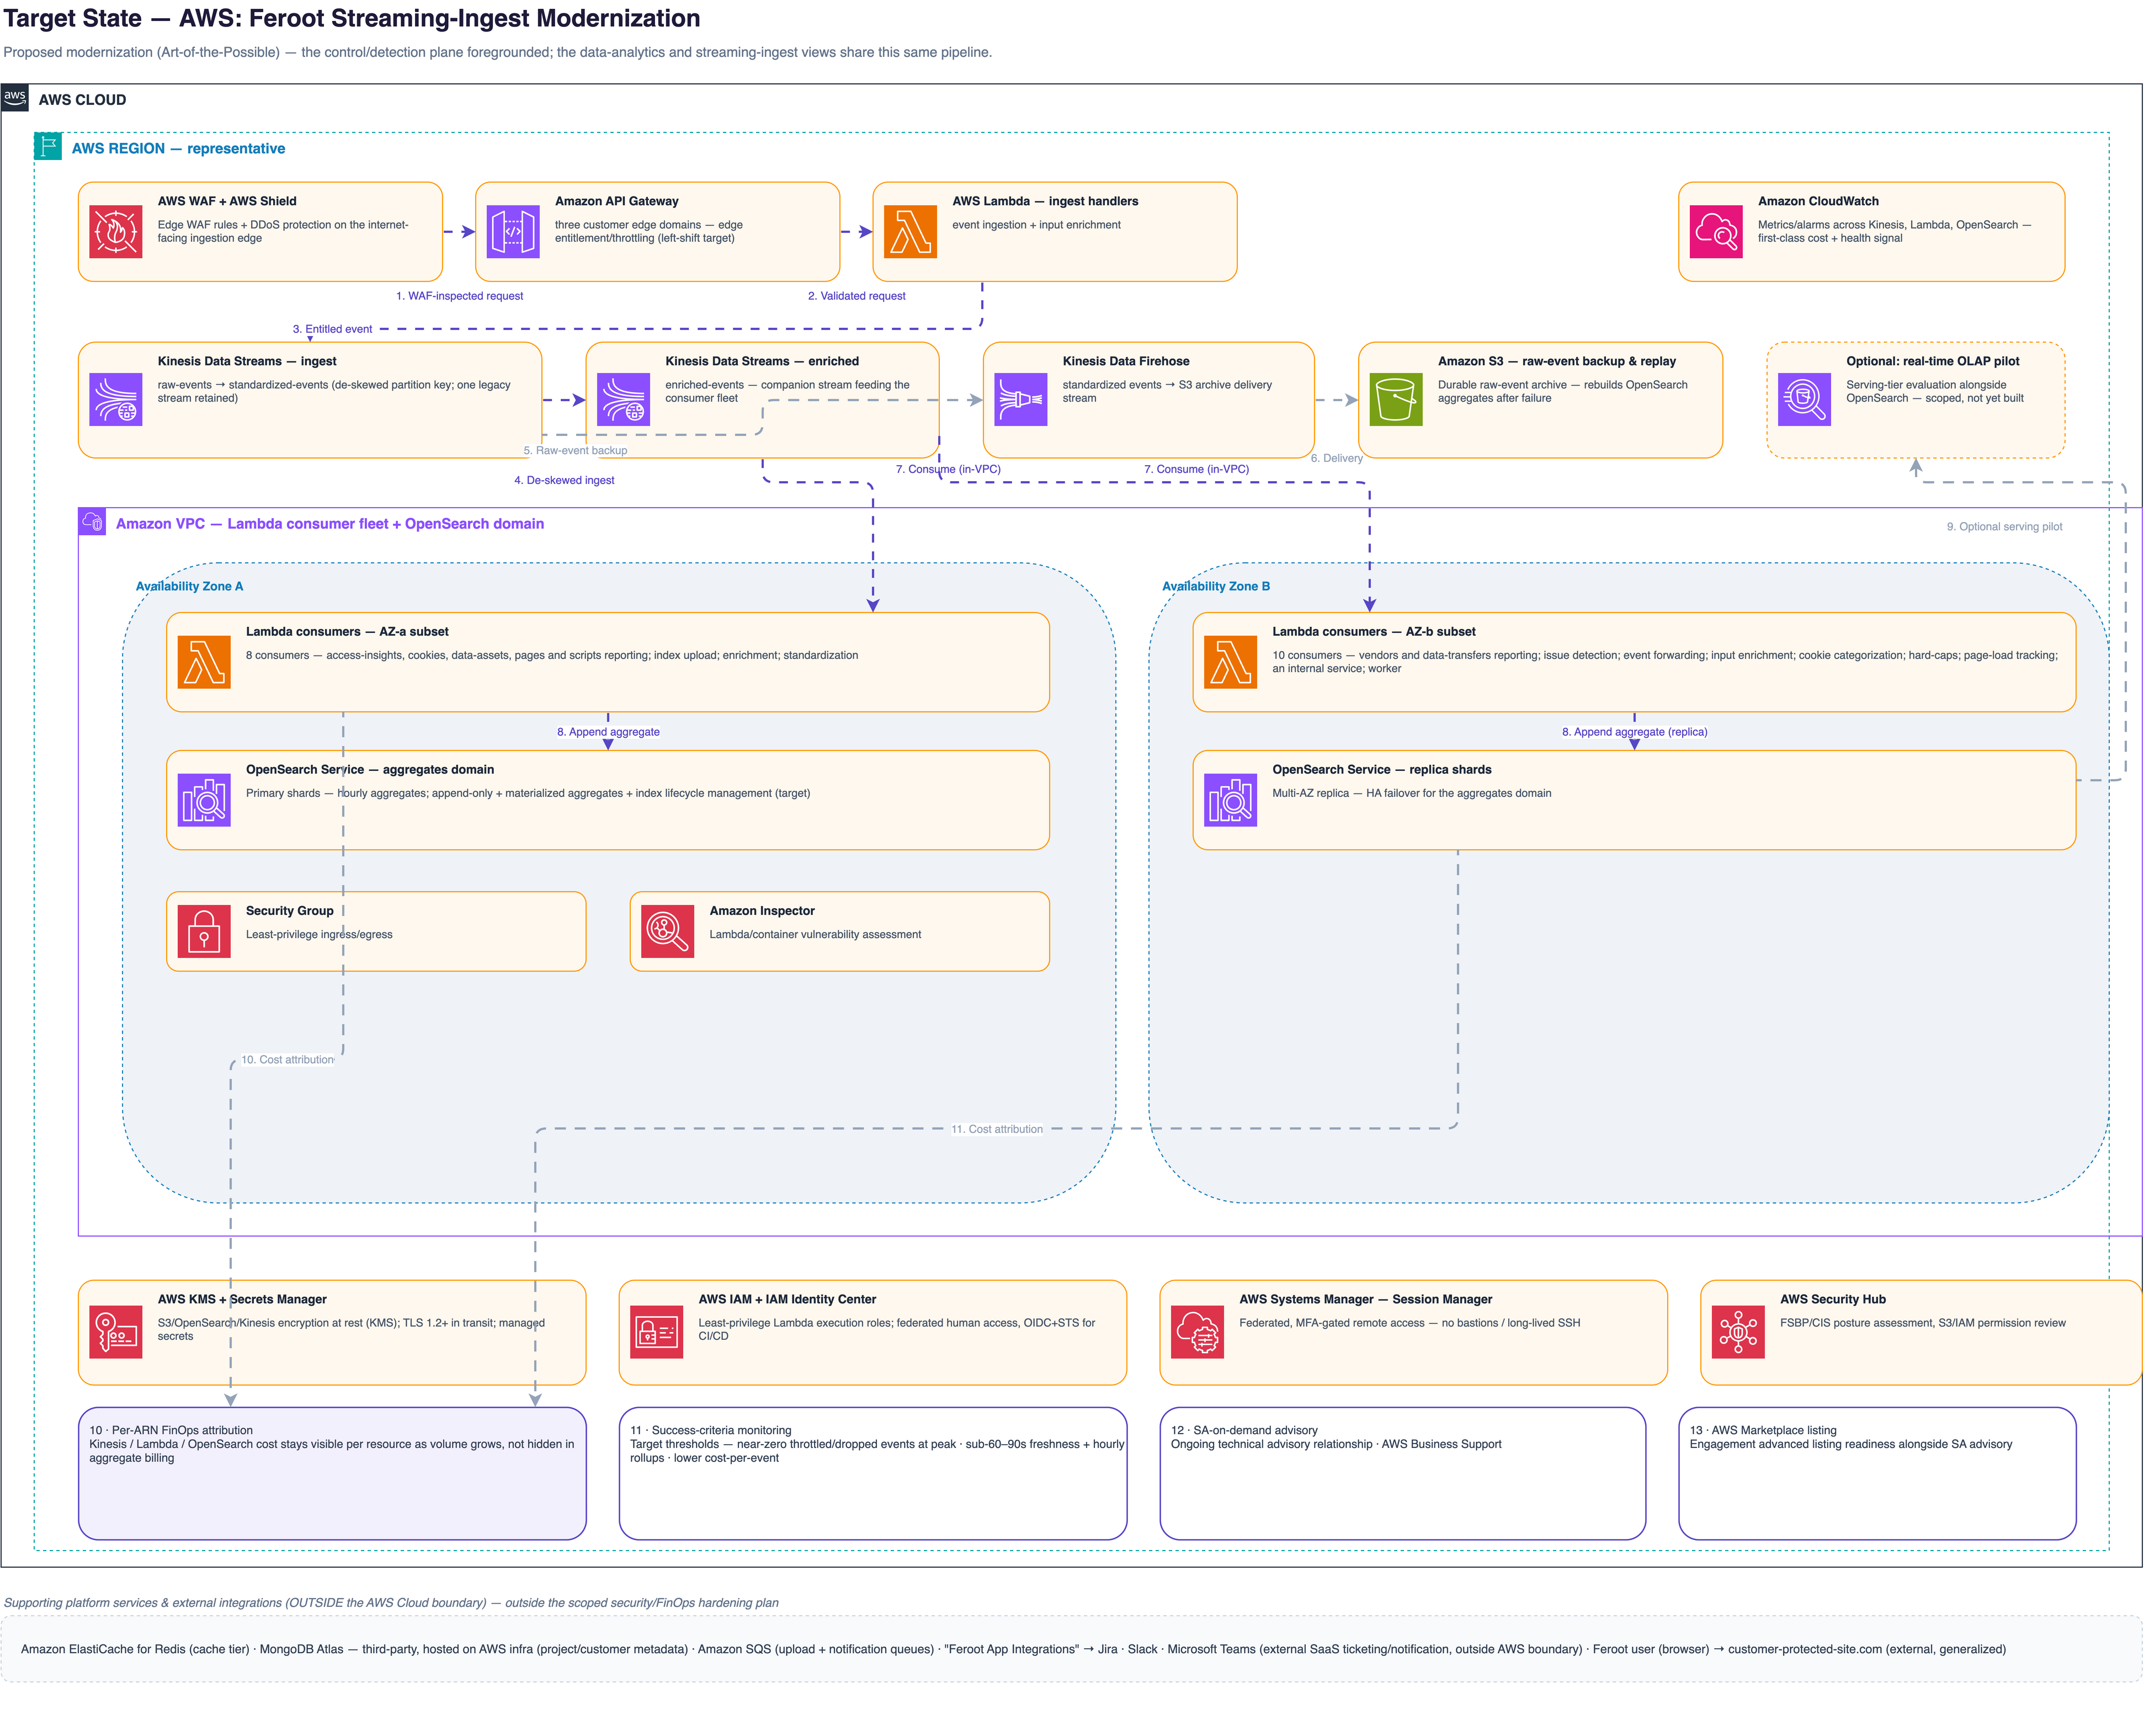Select the AWS Region flag icon
The image size is (2144, 1736).
tap(48, 146)
